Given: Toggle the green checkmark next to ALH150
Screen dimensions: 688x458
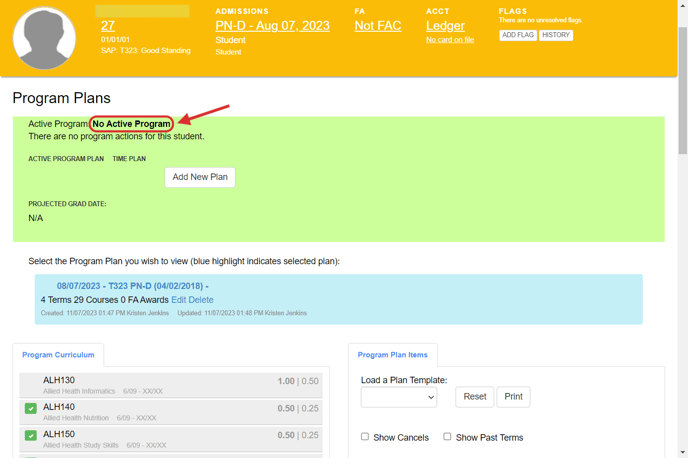Looking at the screenshot, I should click(x=31, y=436).
